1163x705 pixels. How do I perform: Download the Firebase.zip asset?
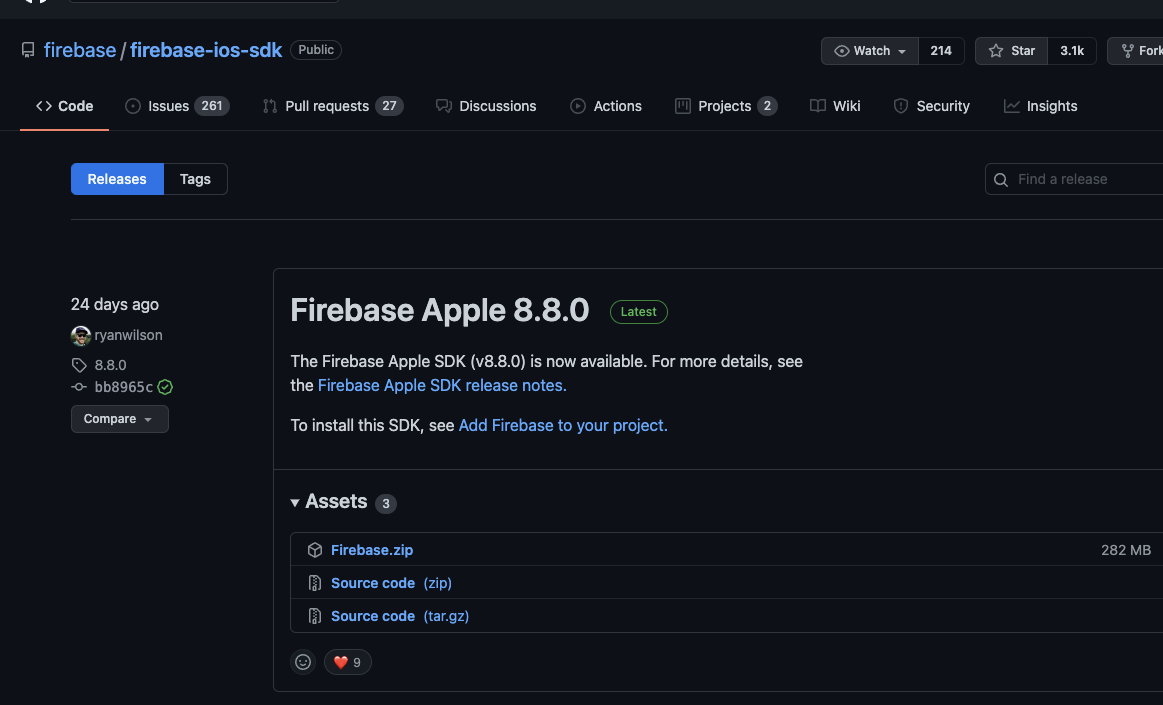click(372, 549)
